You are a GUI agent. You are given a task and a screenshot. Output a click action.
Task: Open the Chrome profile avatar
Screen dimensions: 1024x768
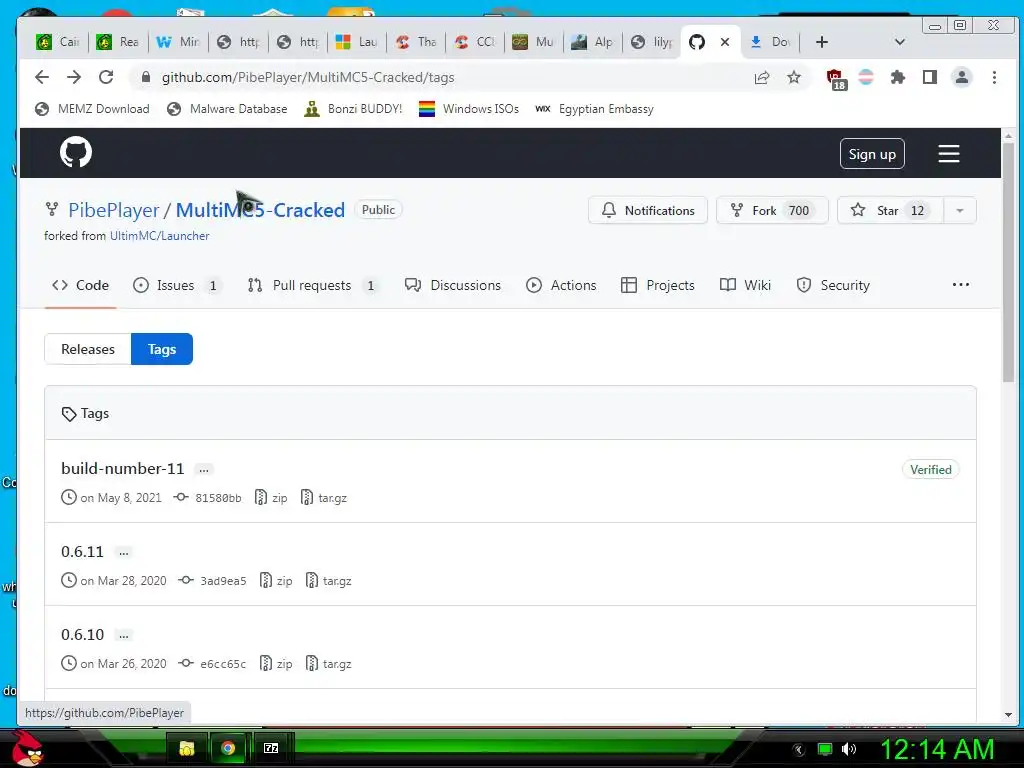pos(961,78)
